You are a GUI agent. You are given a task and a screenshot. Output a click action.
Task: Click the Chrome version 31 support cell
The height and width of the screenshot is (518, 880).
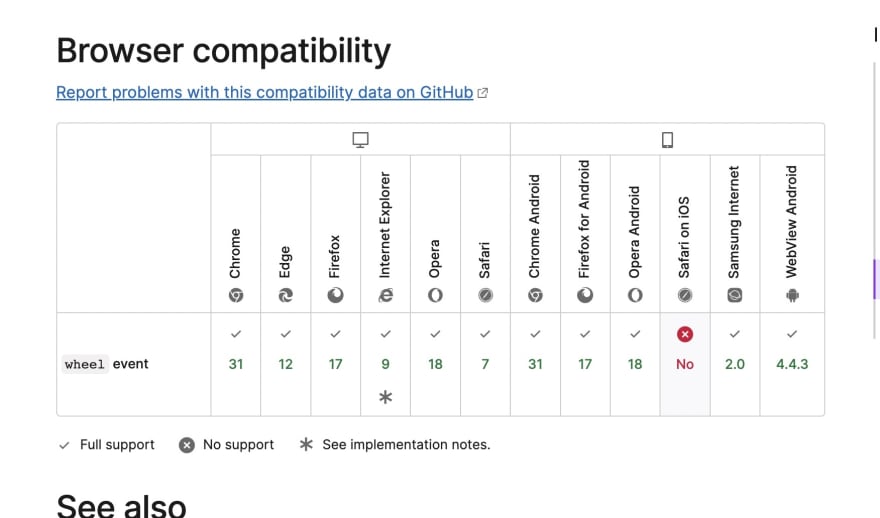[x=236, y=364]
